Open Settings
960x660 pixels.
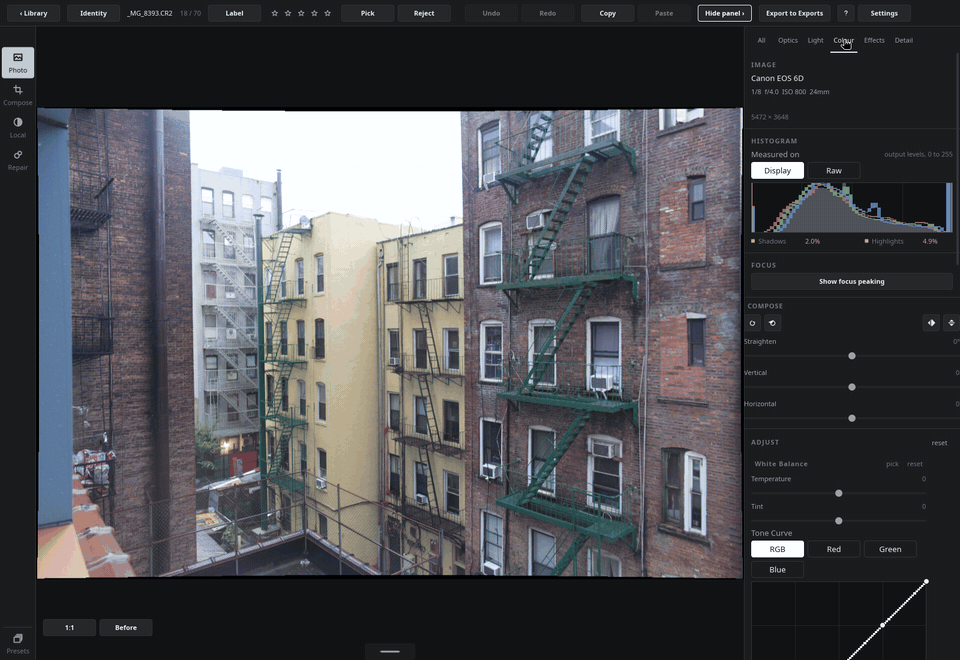coord(884,13)
